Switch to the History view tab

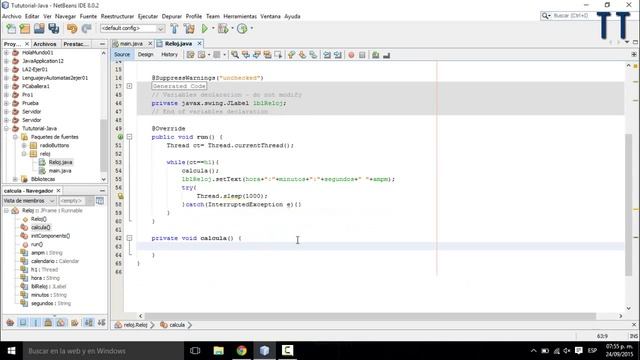tap(169, 55)
